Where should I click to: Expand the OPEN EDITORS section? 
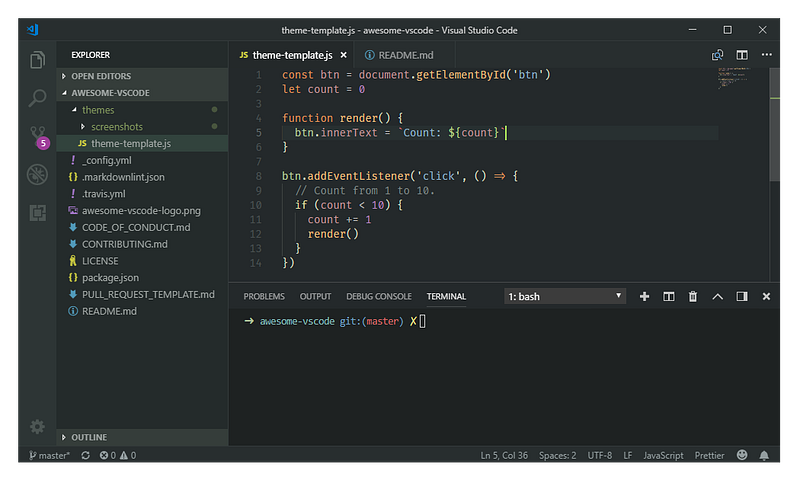coord(142,76)
